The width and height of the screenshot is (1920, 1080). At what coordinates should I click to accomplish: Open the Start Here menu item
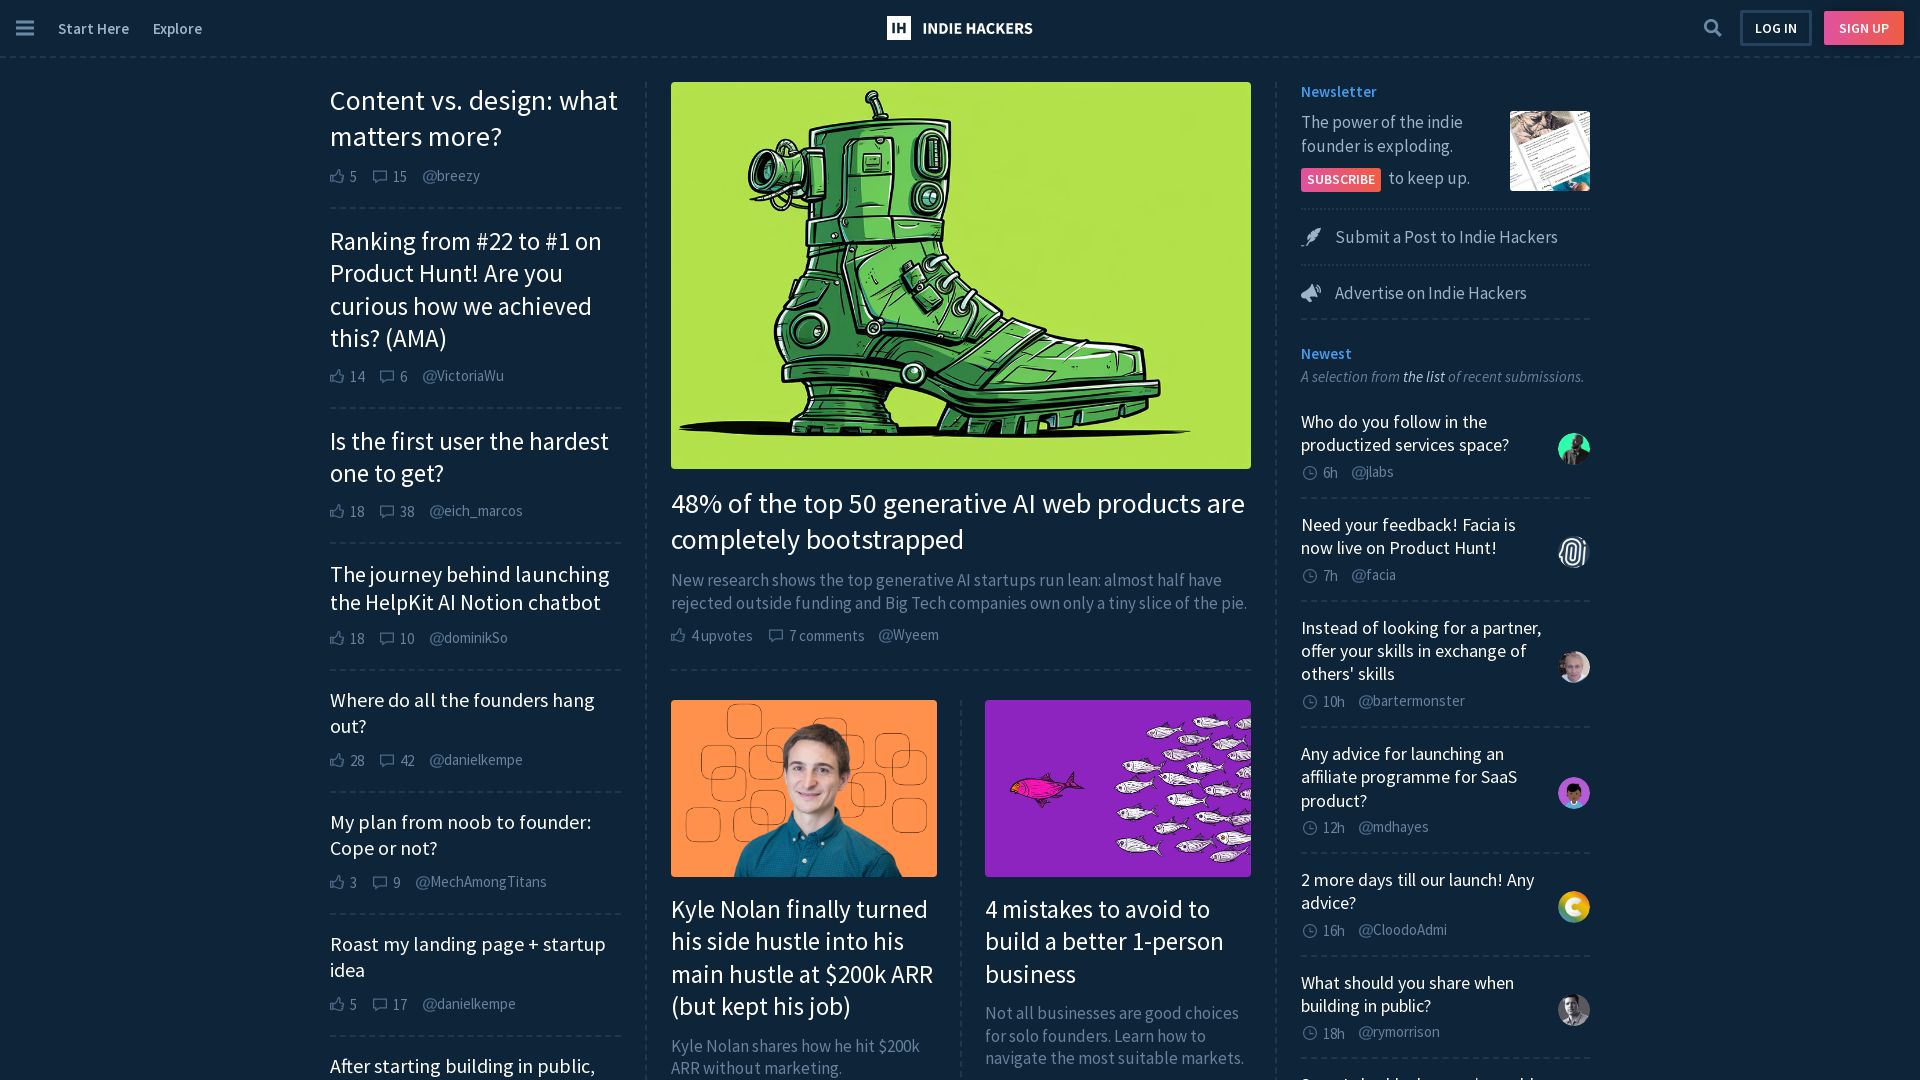(x=93, y=28)
